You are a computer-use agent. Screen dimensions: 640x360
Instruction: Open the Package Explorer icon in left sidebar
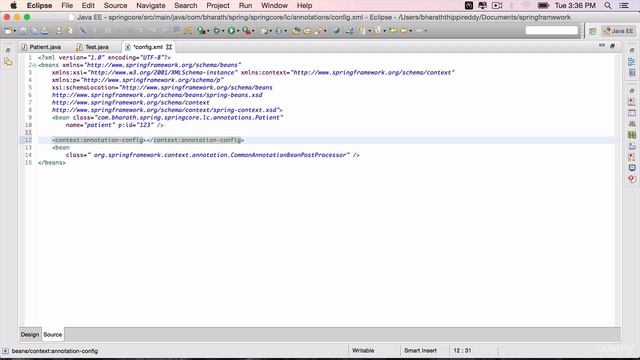click(8, 62)
